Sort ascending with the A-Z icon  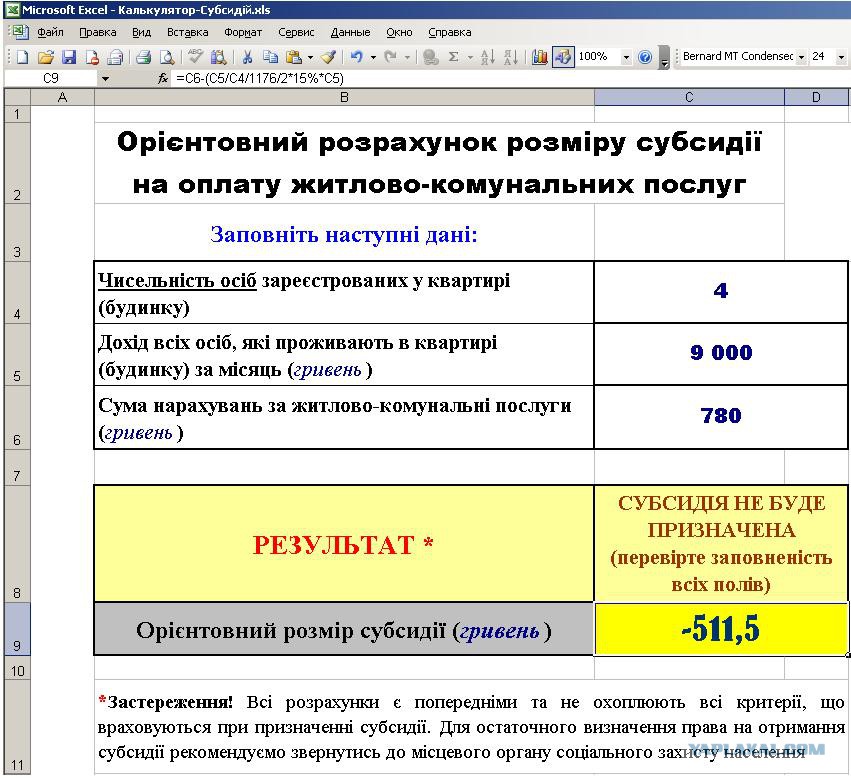pyautogui.click(x=487, y=57)
